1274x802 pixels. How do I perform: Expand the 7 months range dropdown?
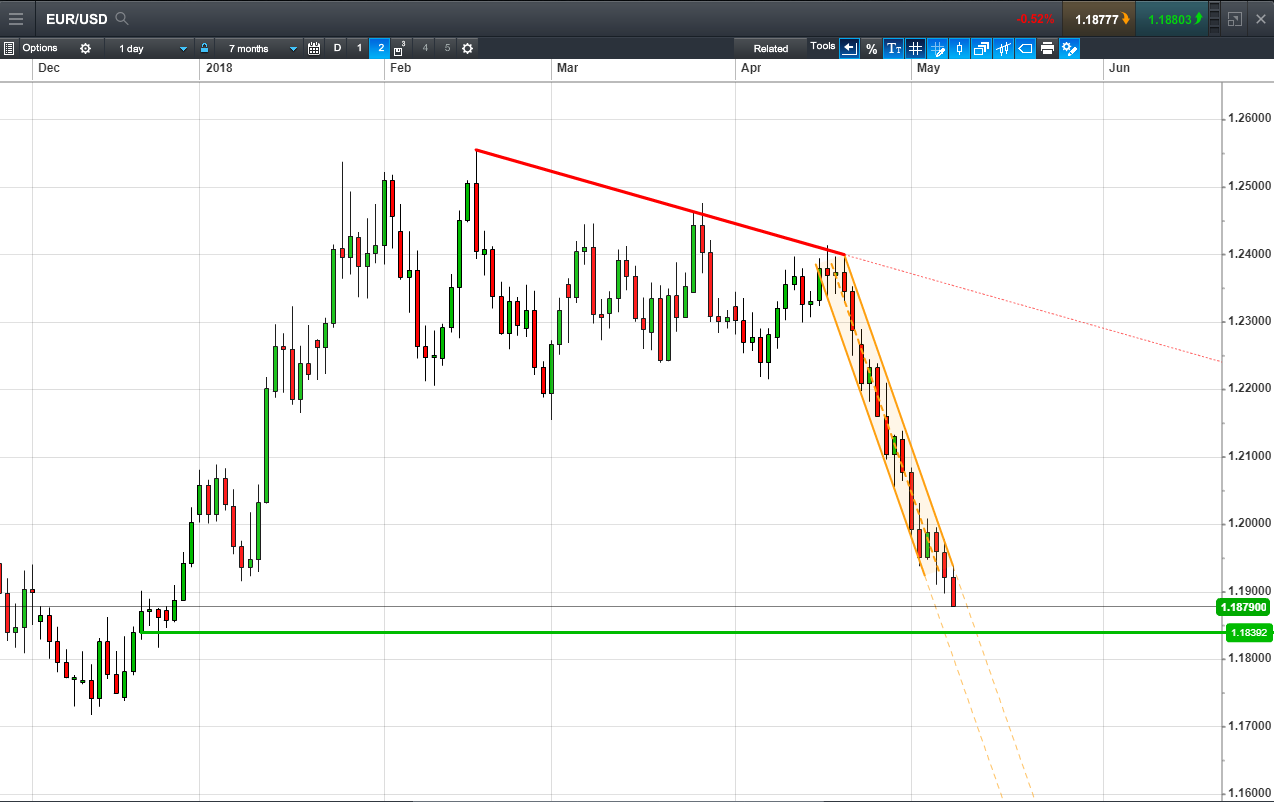click(257, 48)
